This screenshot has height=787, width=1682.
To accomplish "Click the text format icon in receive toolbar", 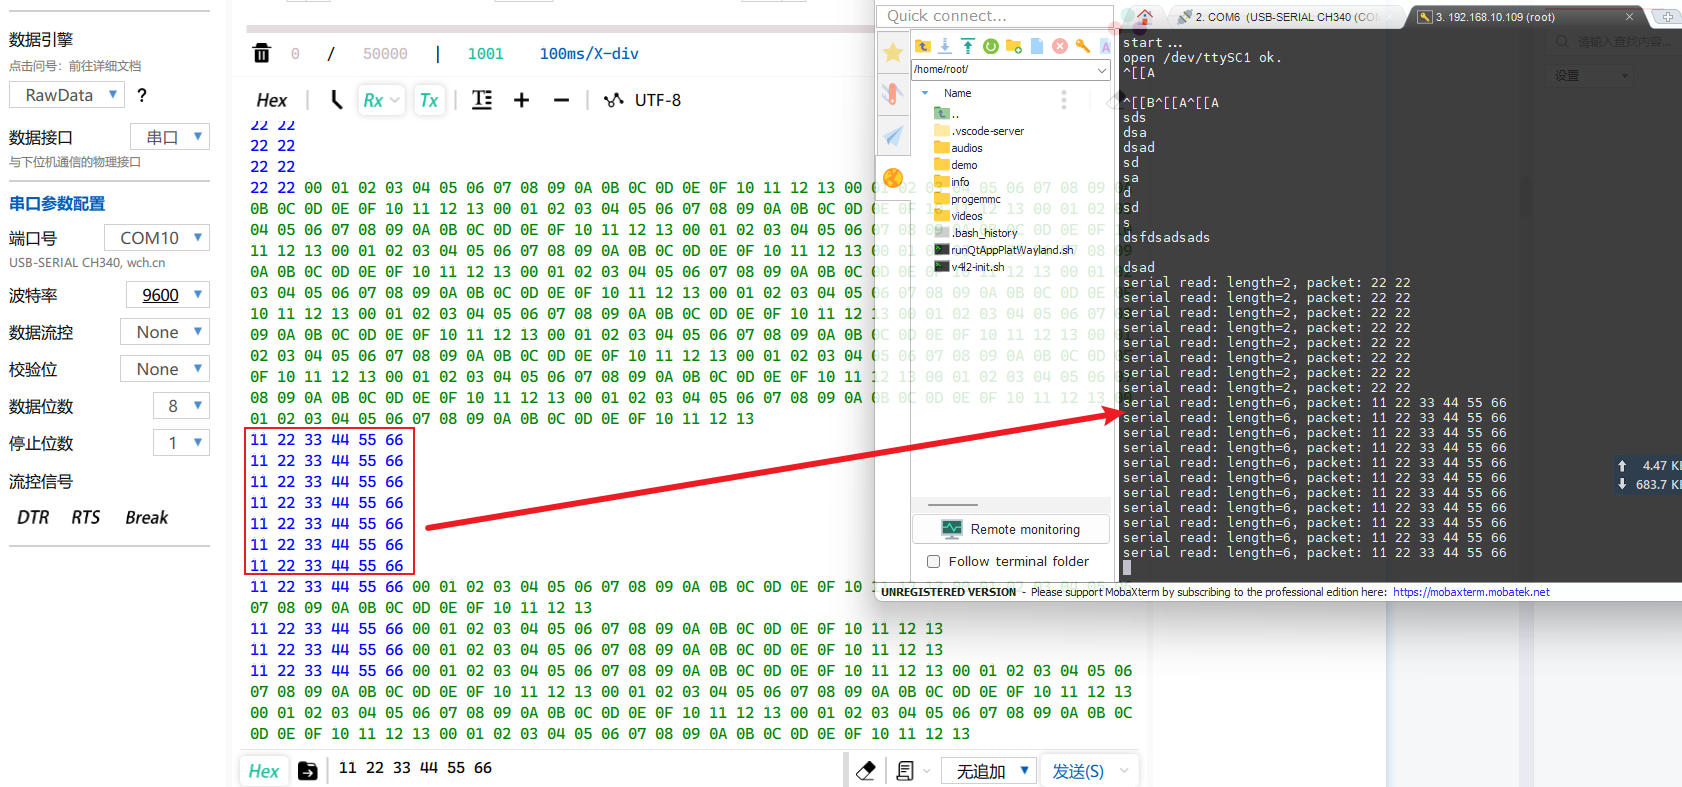I will pyautogui.click(x=482, y=100).
